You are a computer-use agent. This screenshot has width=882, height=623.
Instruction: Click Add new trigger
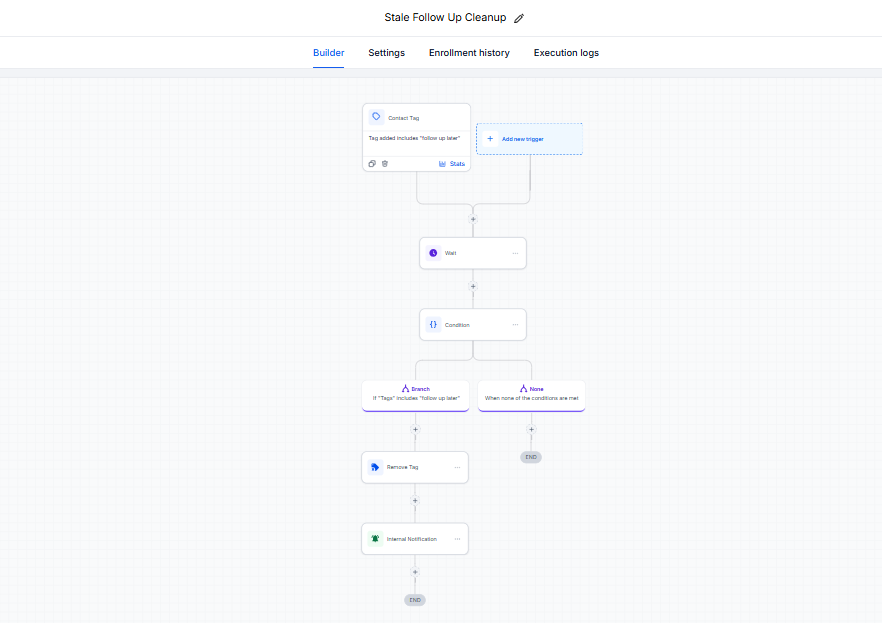(x=529, y=139)
